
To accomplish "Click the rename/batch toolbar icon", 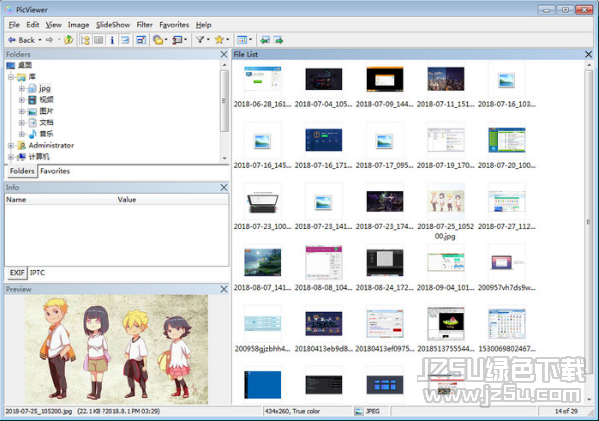I will [177, 40].
